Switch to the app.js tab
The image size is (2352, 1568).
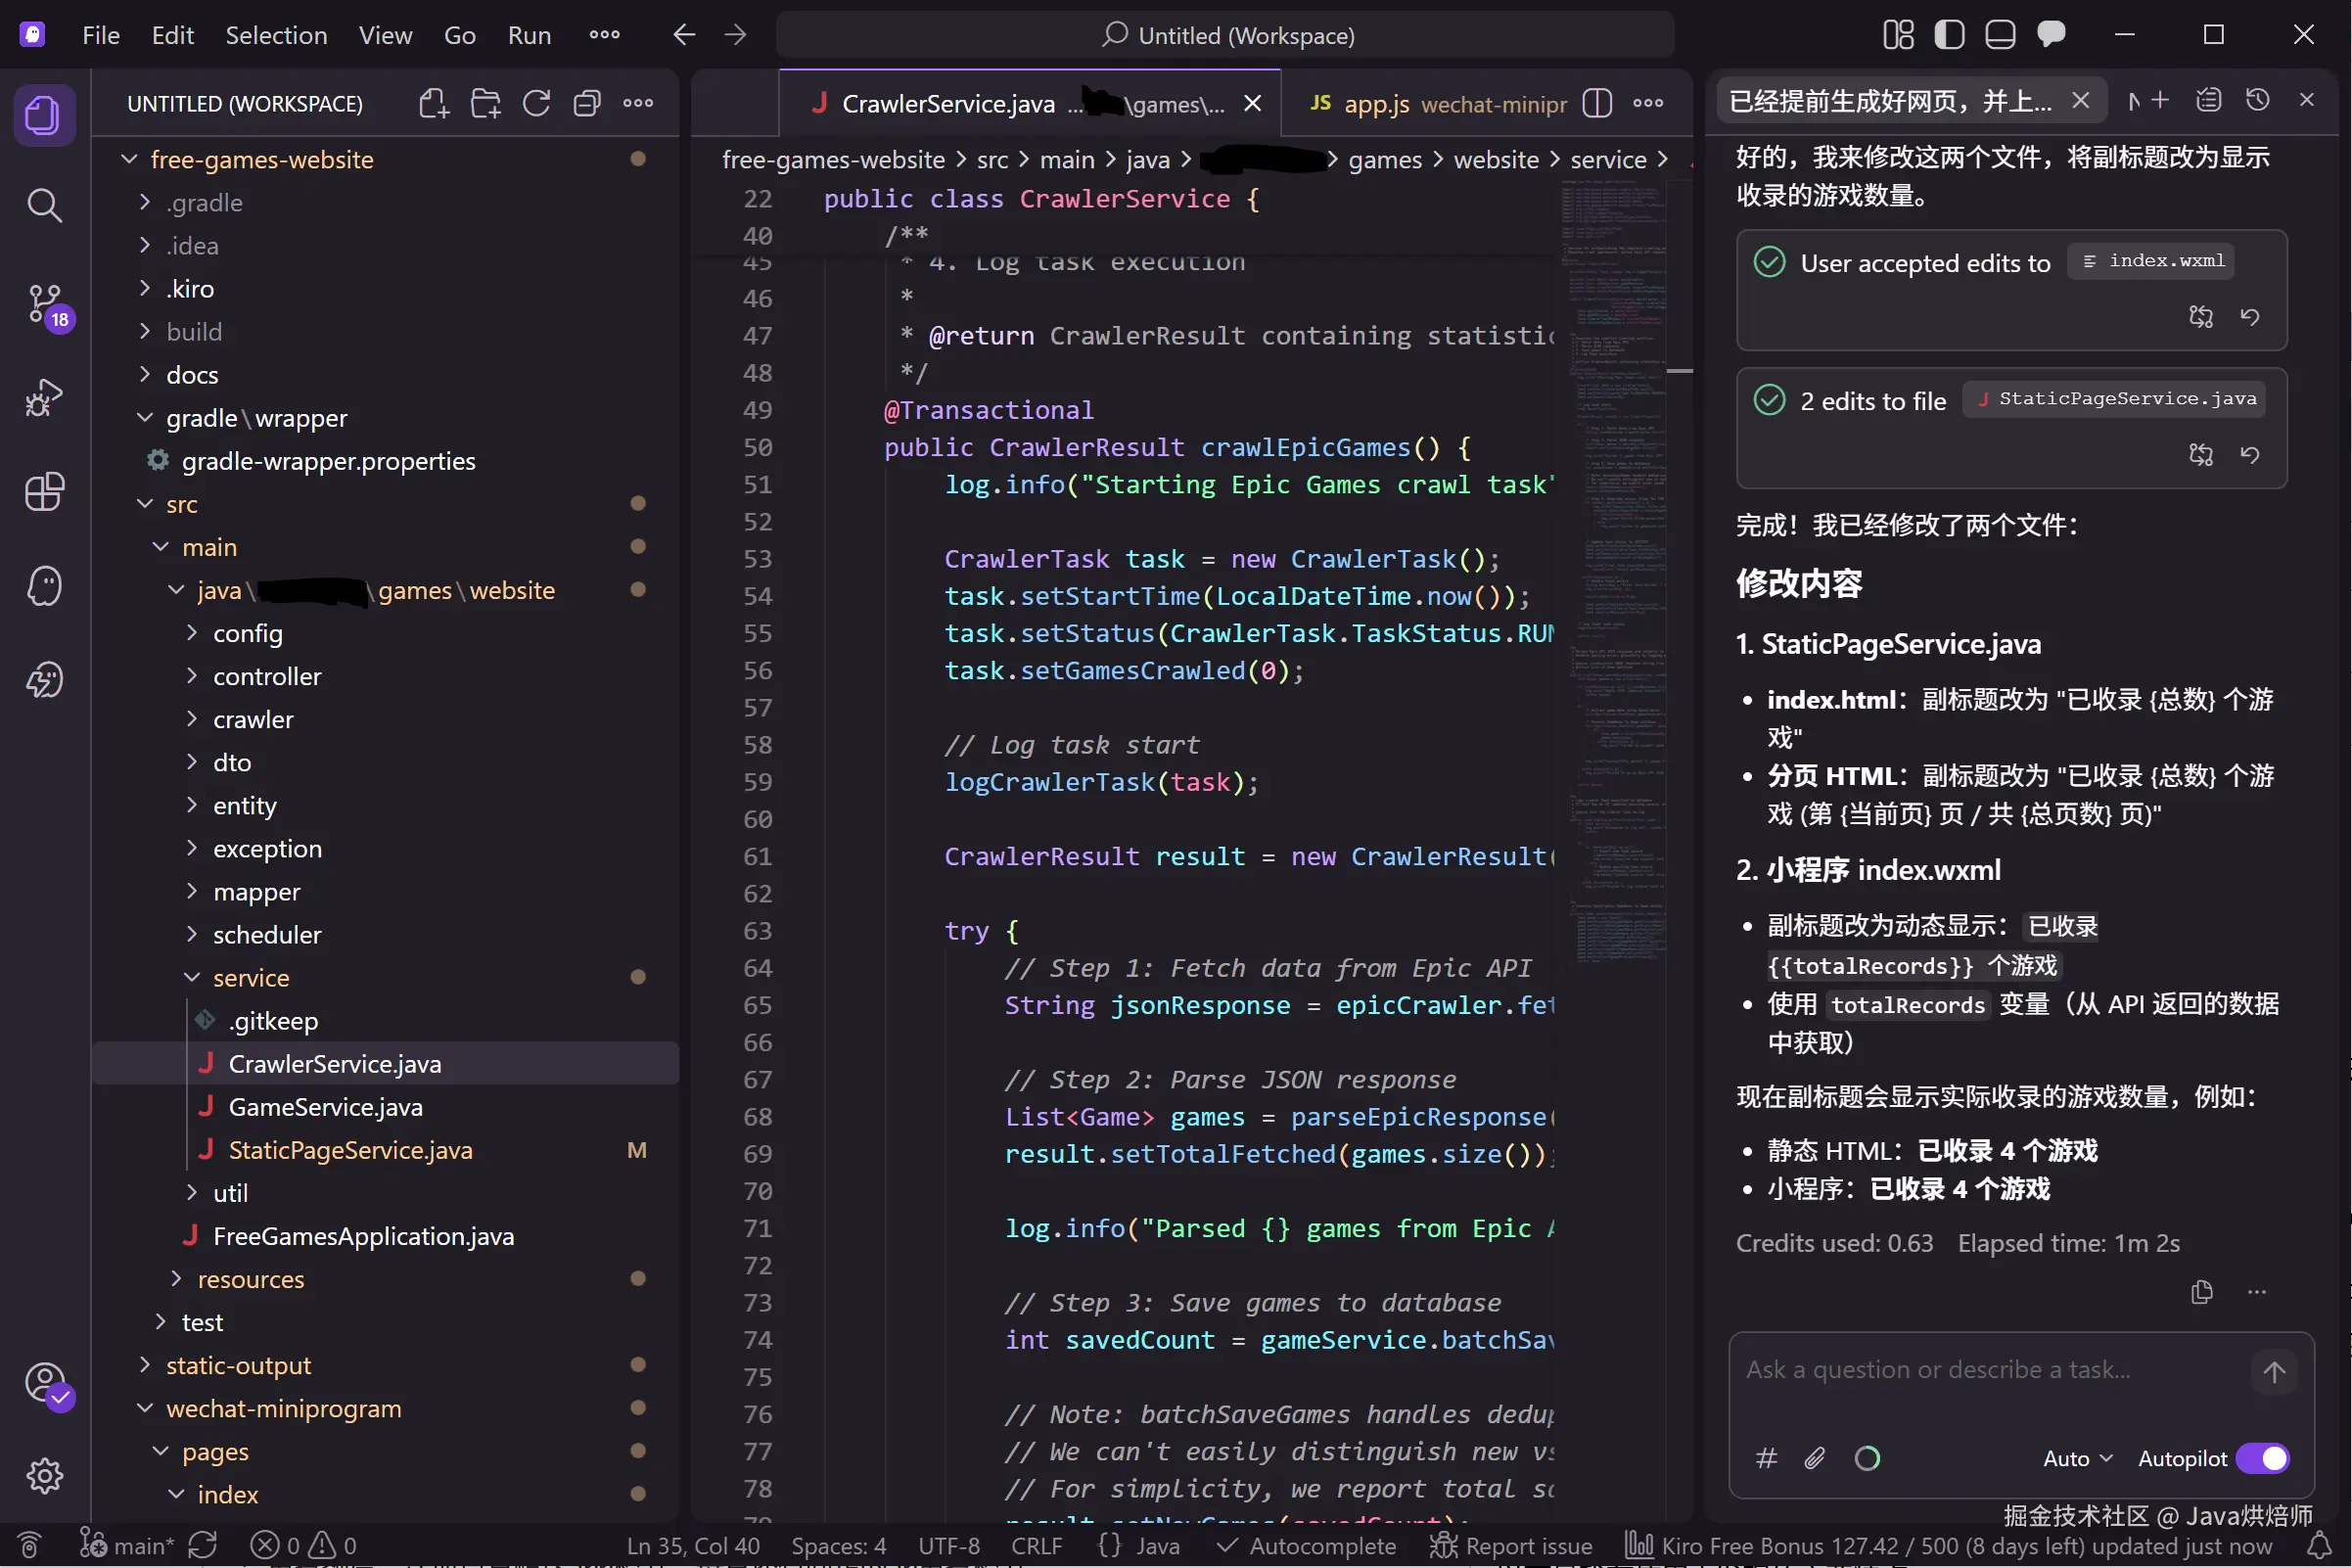click(1378, 103)
